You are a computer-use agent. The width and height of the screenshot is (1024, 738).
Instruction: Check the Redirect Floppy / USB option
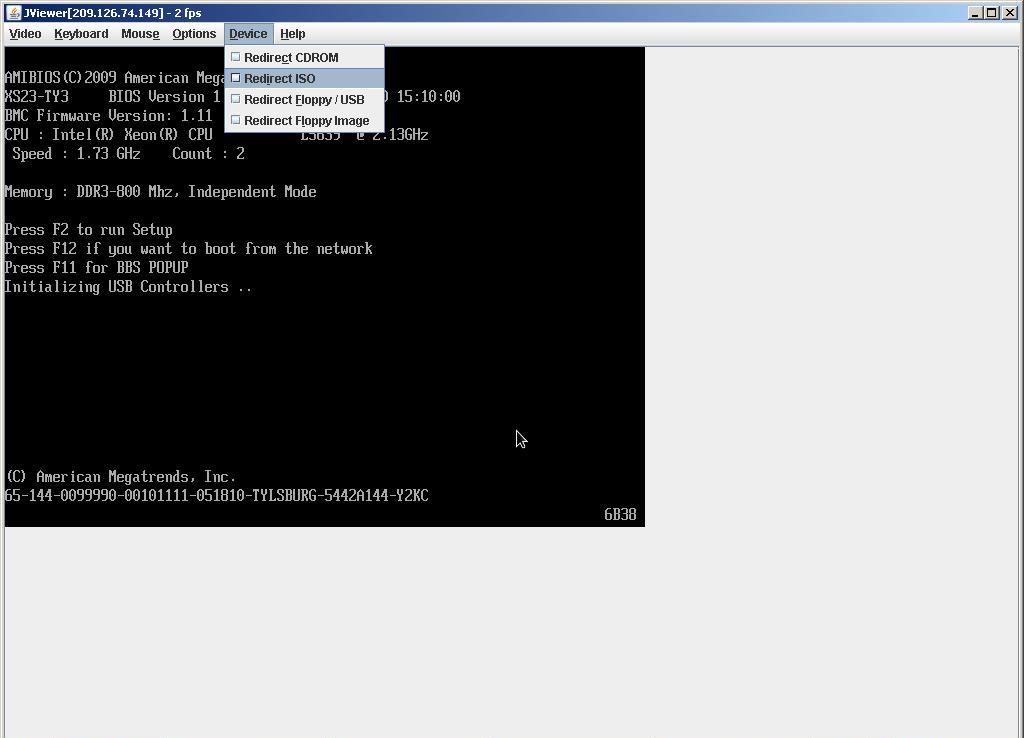tap(236, 99)
